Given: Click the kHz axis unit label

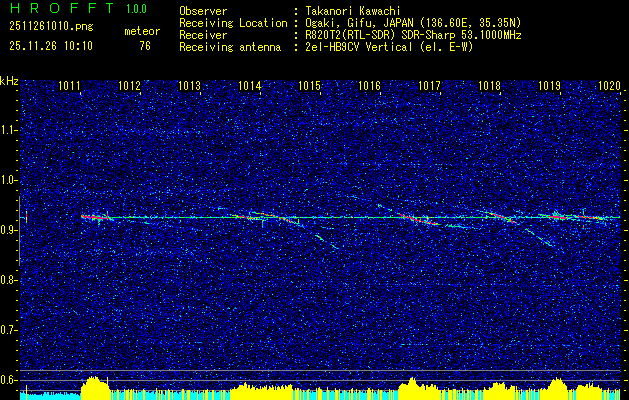Looking at the screenshot, I should pyautogui.click(x=9, y=81).
